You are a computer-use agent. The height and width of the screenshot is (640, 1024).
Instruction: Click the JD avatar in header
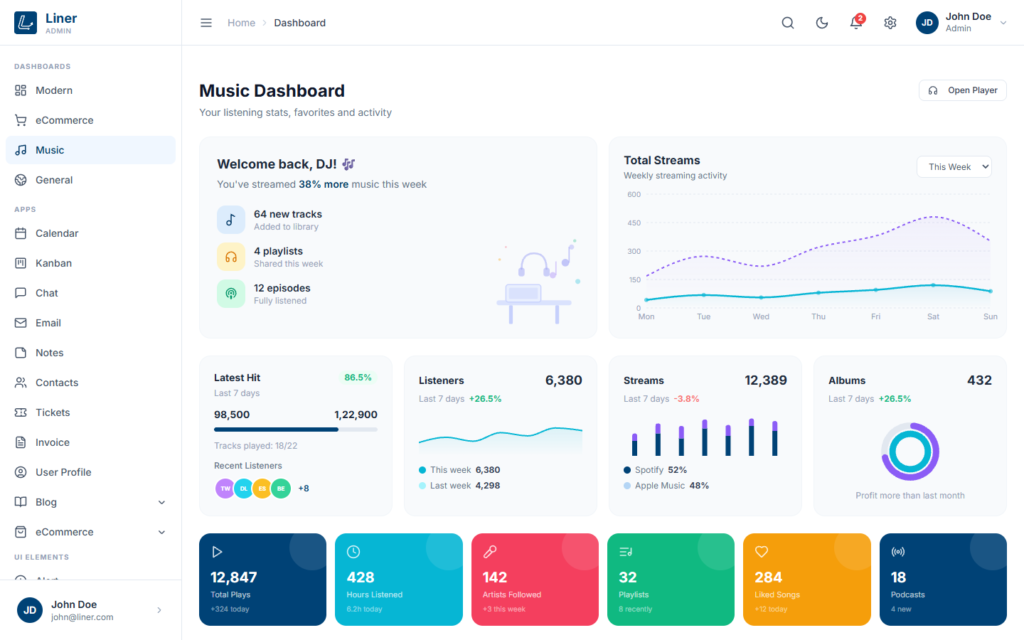(927, 23)
